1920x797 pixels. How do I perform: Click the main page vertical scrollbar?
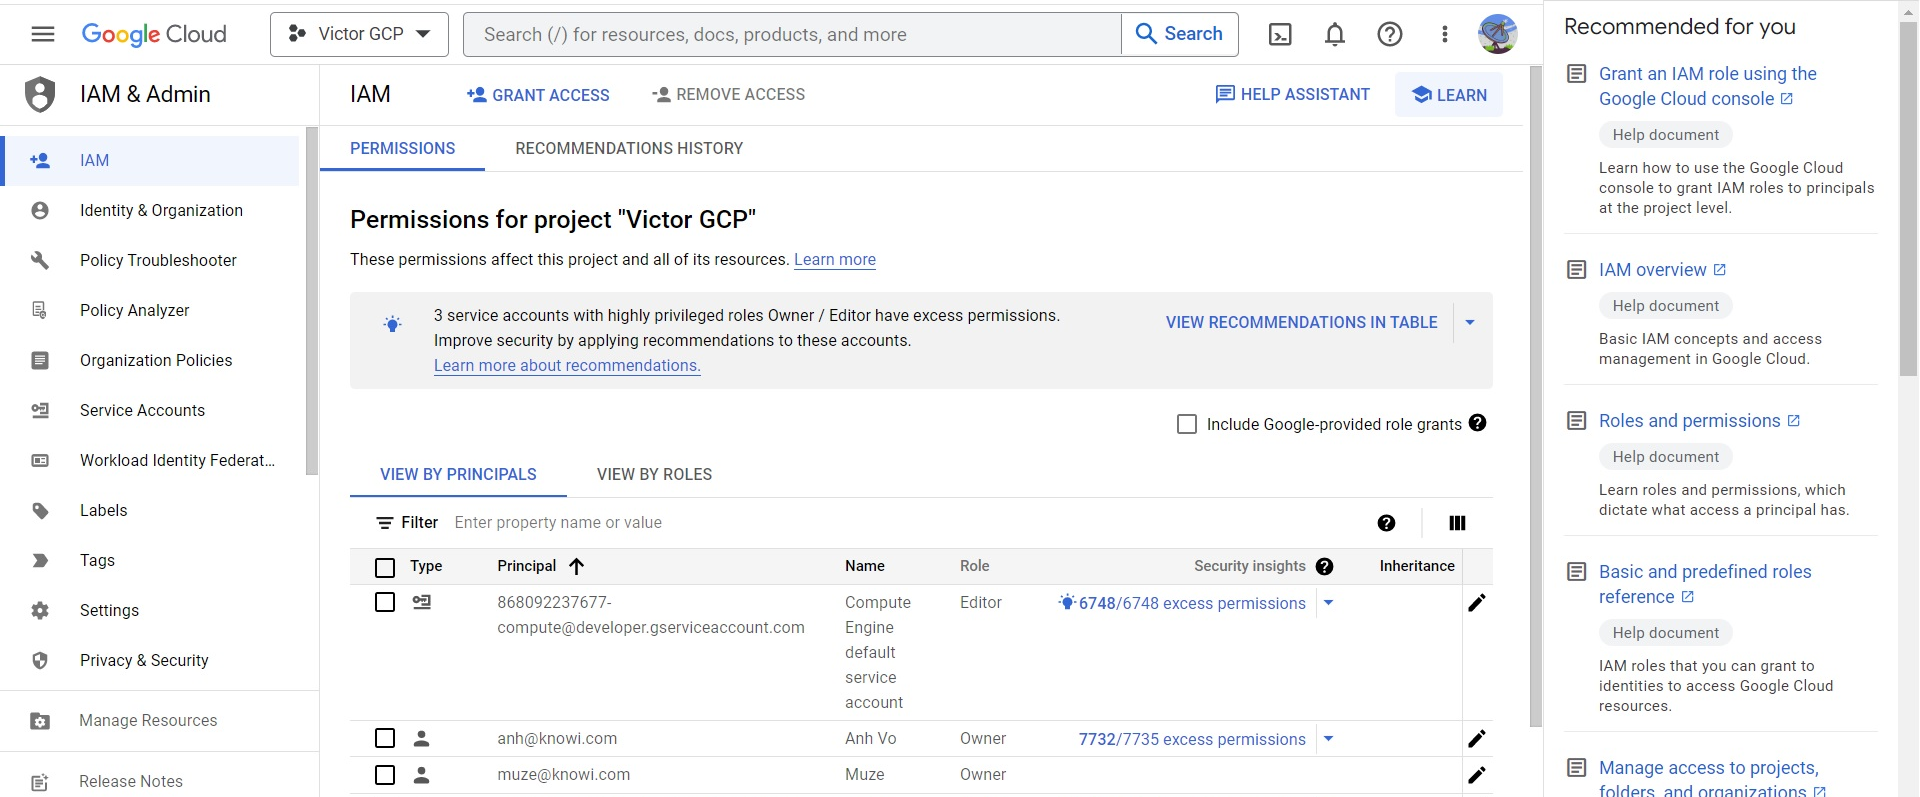[x=1536, y=397]
